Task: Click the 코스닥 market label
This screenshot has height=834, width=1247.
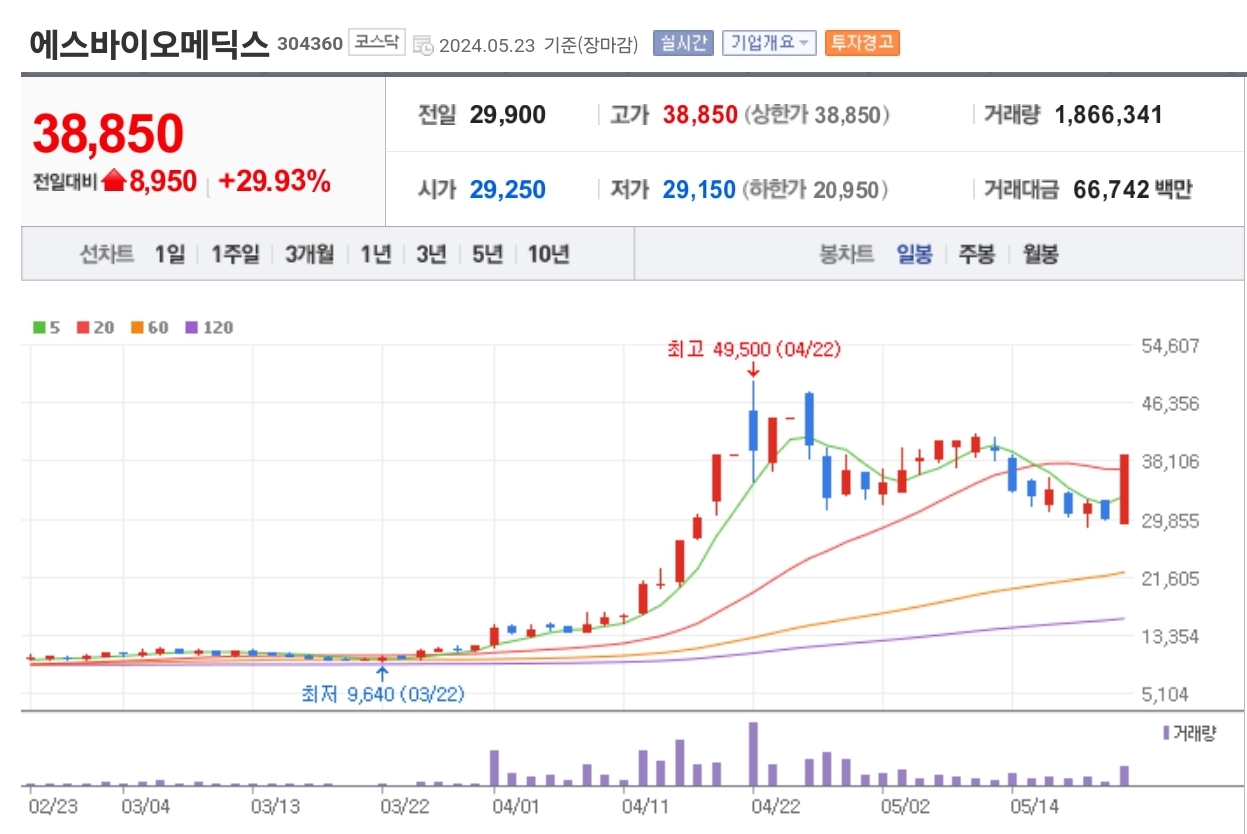Action: click(376, 42)
